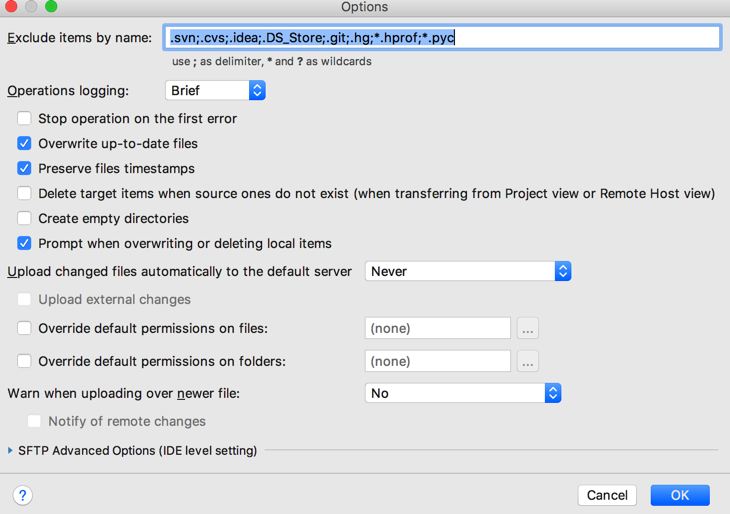The image size is (730, 514).
Task: Enable Override default permissions on folders
Action: point(25,361)
